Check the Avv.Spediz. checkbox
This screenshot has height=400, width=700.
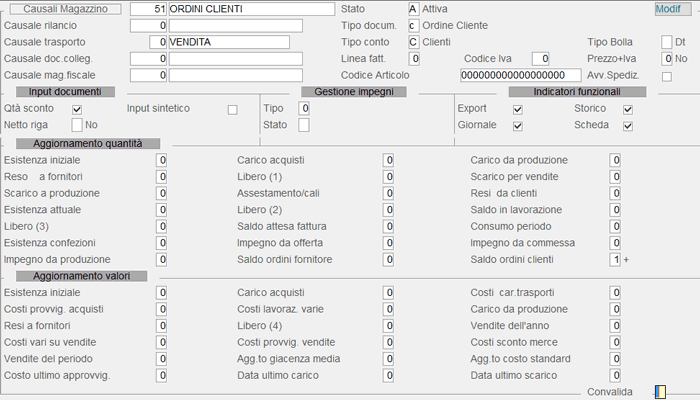pyautogui.click(x=667, y=76)
